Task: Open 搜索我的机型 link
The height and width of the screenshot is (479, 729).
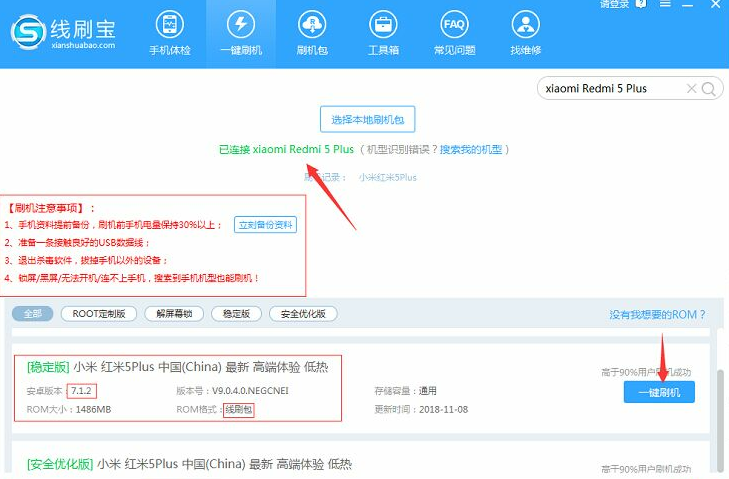Action: pyautogui.click(x=473, y=149)
